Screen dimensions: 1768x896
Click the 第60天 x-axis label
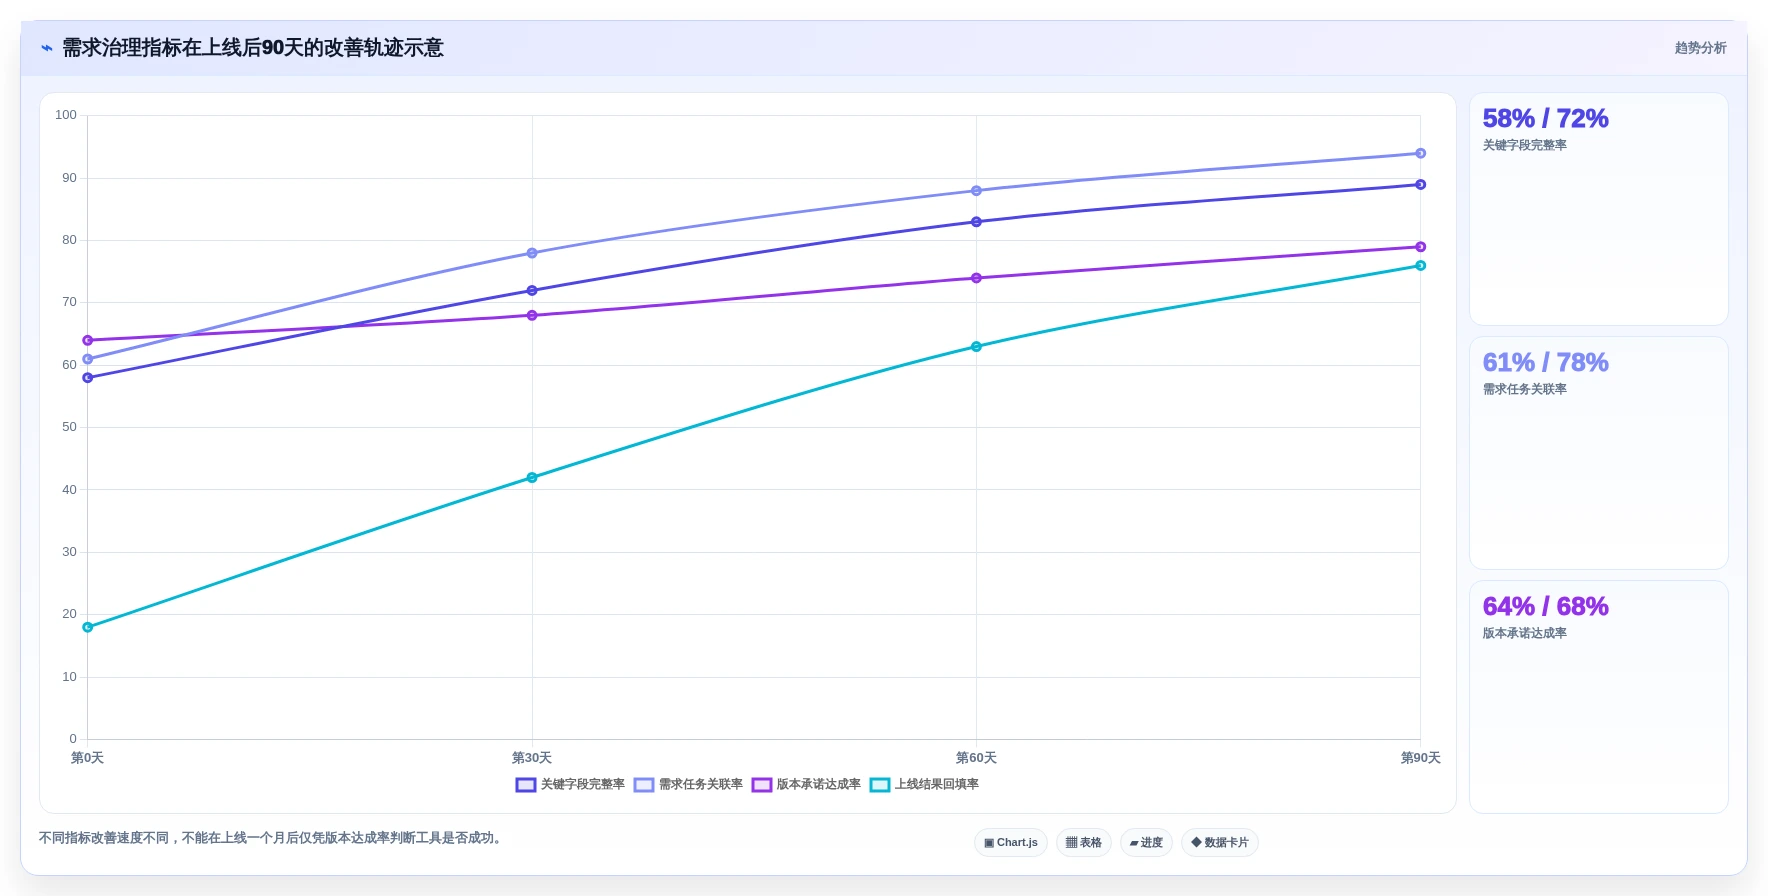tap(976, 758)
